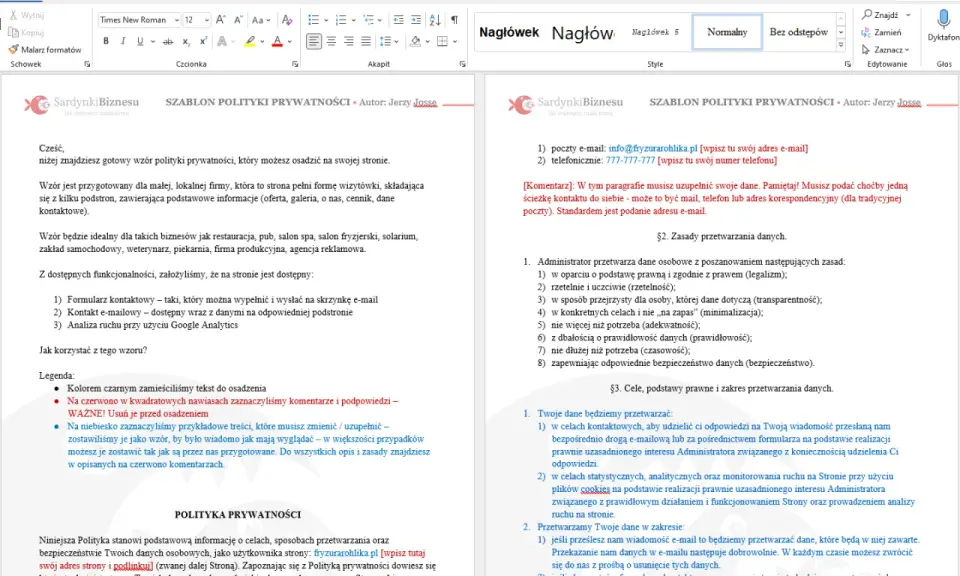Image resolution: width=960 pixels, height=576 pixels.
Task: Click the info@fryzurarohlika.pl email link
Action: [x=653, y=148]
